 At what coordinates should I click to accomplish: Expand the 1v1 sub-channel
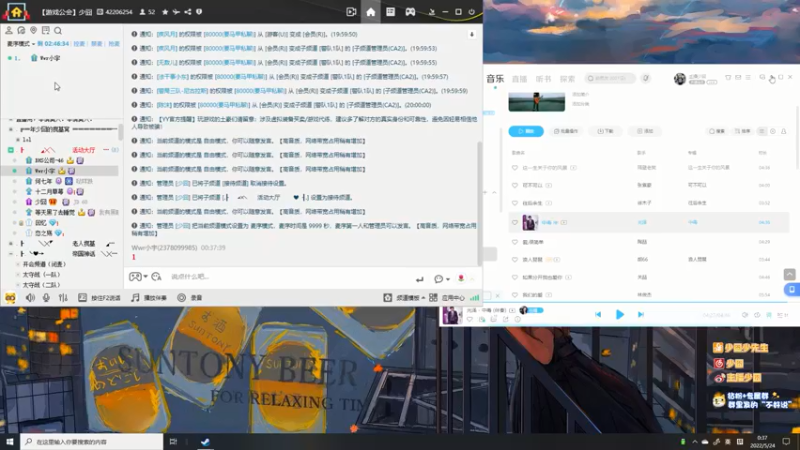point(18,139)
